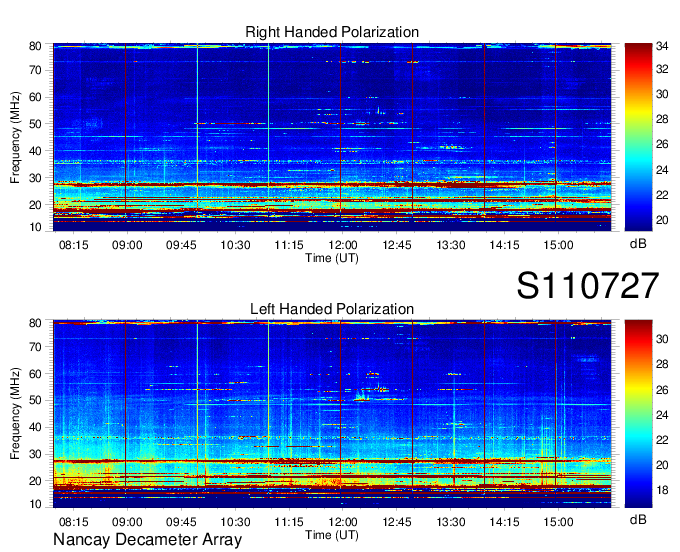This screenshot has height=552, width=680.
Task: Click the 20 value on top color bar
Action: tap(662, 220)
